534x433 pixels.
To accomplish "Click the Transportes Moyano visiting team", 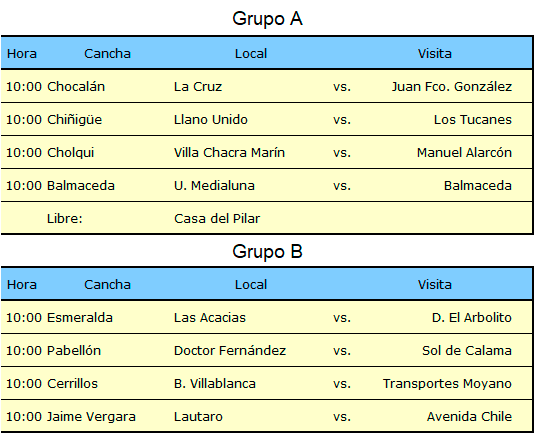I will tap(447, 384).
